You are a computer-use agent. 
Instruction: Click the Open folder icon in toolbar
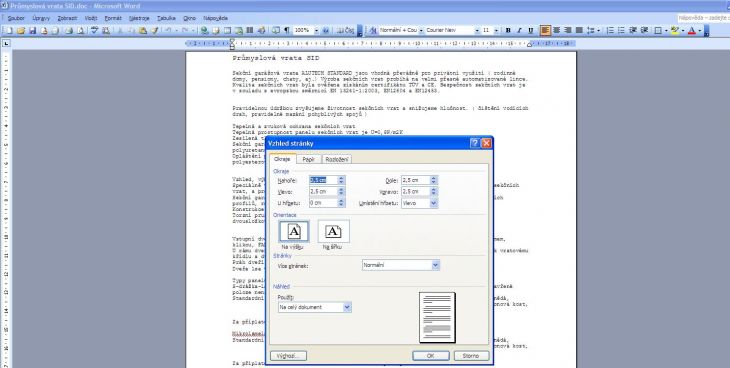20,31
